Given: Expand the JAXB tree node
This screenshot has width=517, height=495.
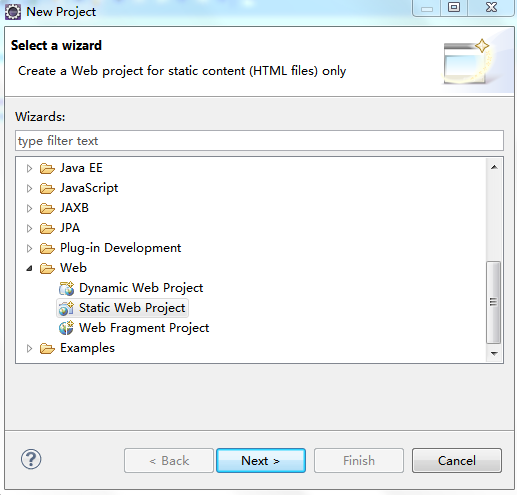Looking at the screenshot, I should pyautogui.click(x=29, y=208).
